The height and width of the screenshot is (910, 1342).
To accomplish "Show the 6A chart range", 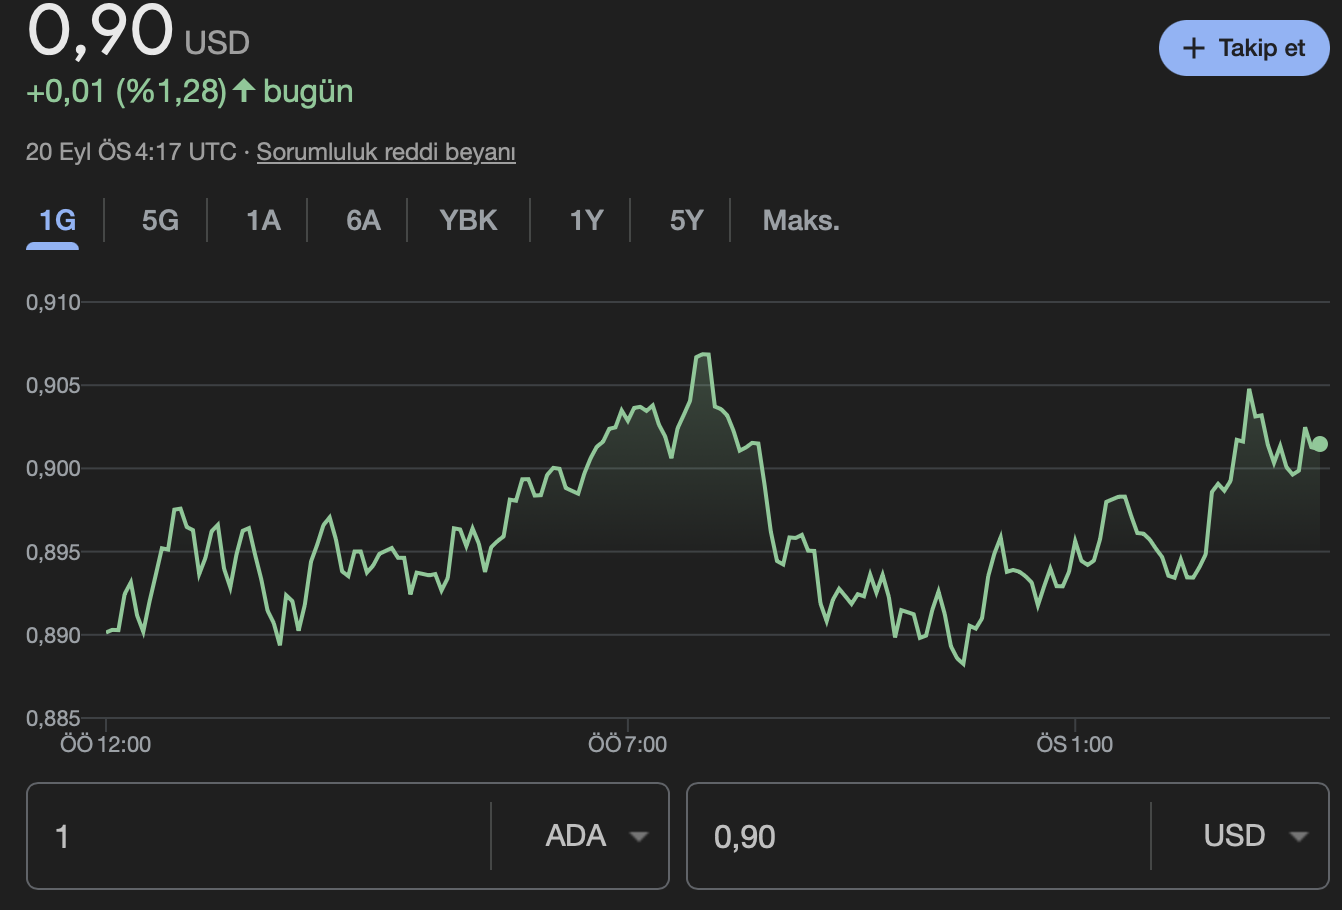I will pos(363,220).
